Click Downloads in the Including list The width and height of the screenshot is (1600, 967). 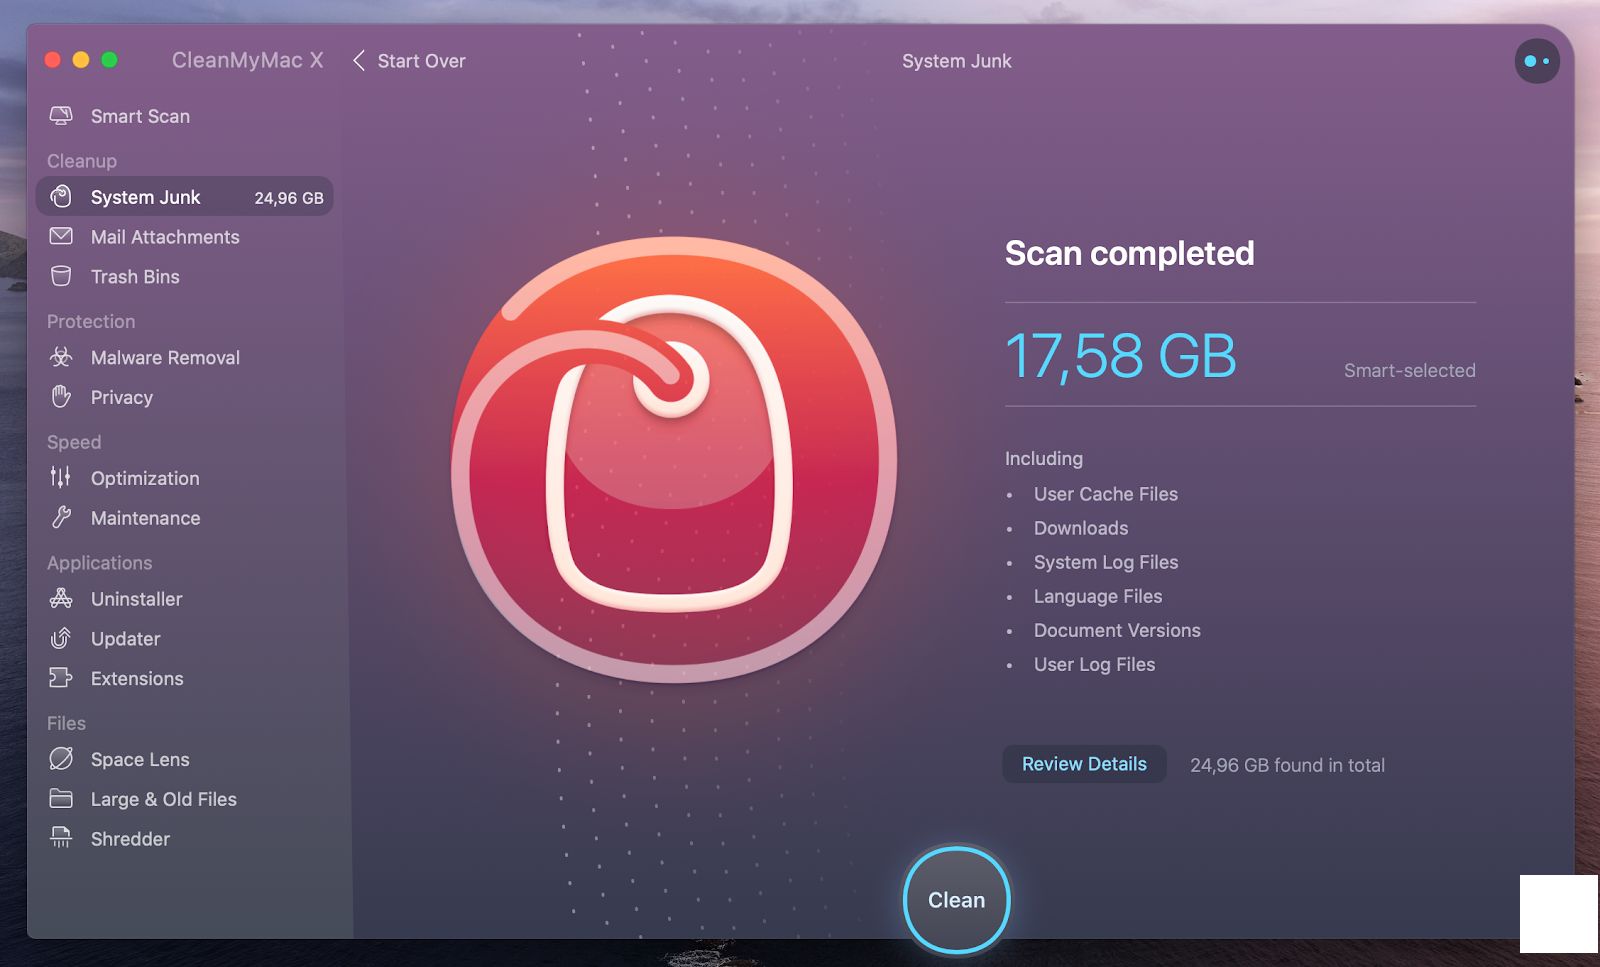click(x=1081, y=528)
